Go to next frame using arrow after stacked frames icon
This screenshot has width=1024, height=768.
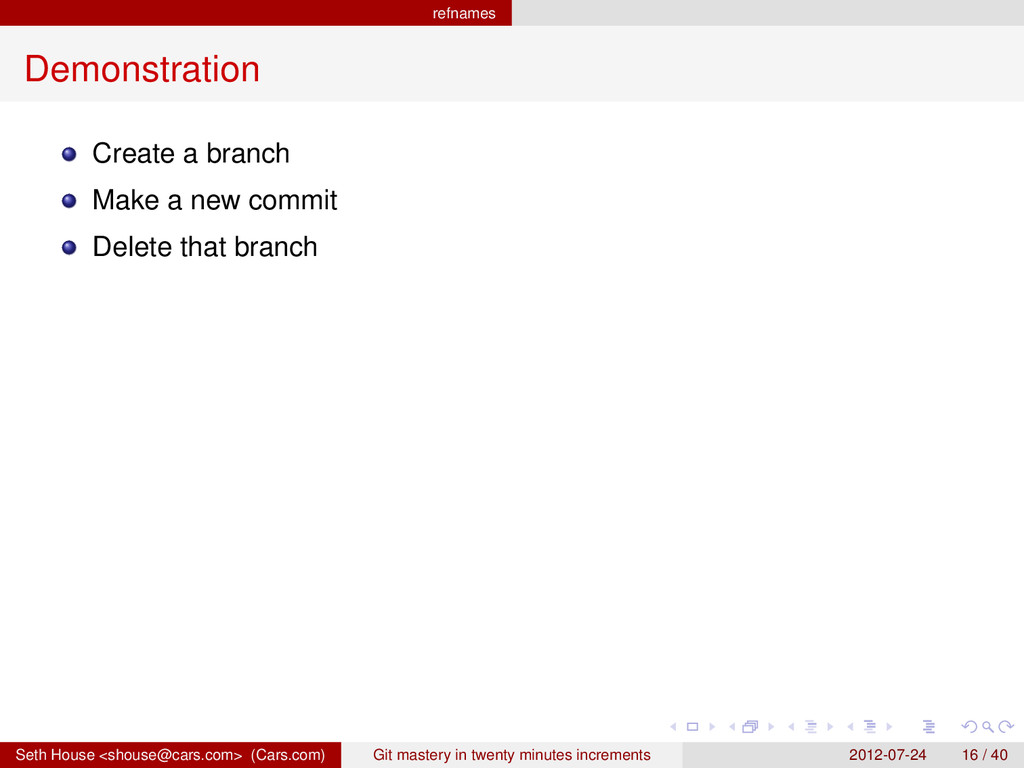(x=771, y=727)
